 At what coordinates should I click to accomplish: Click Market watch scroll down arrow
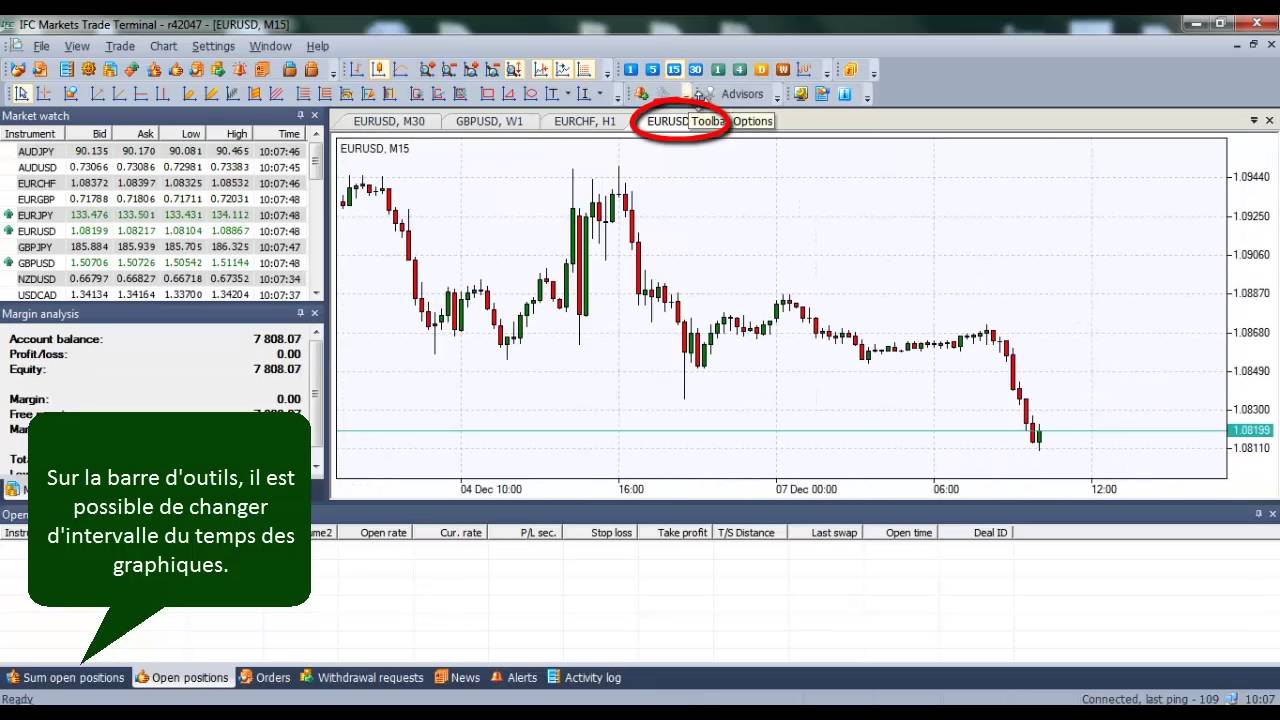[x=317, y=293]
